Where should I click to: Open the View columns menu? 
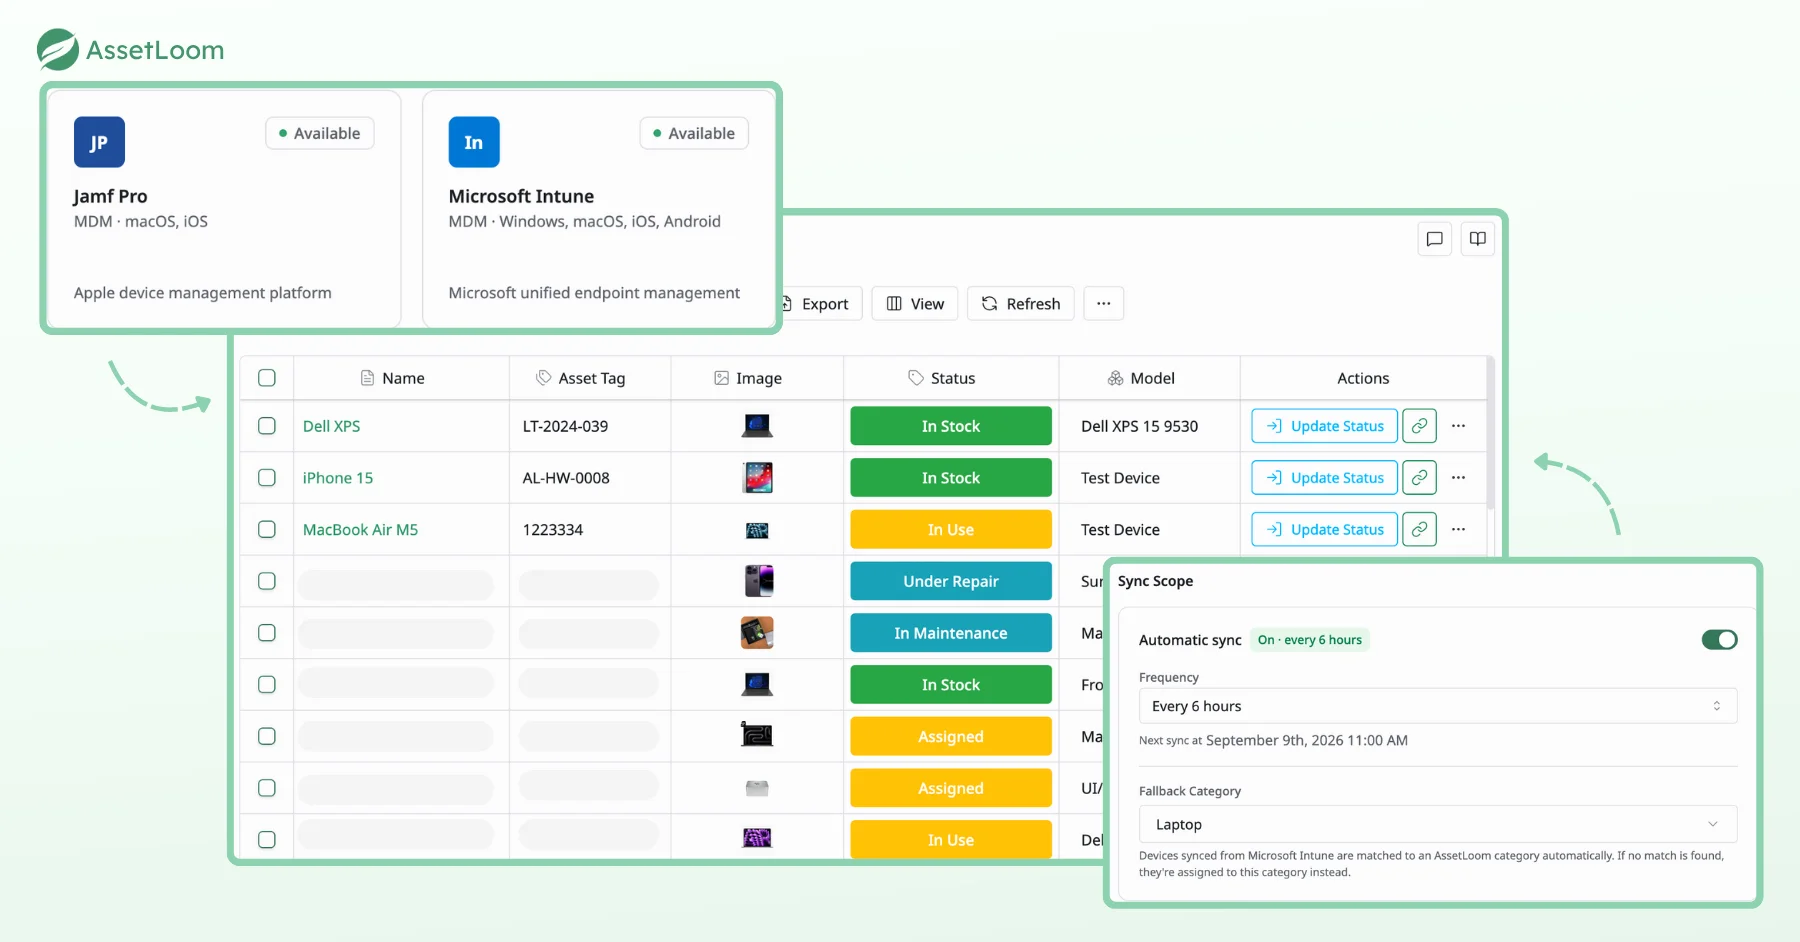[915, 303]
